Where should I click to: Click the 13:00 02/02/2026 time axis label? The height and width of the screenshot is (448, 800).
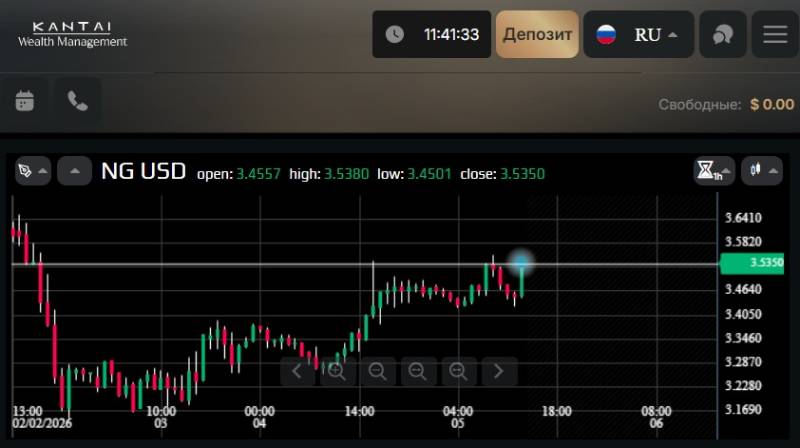42,417
